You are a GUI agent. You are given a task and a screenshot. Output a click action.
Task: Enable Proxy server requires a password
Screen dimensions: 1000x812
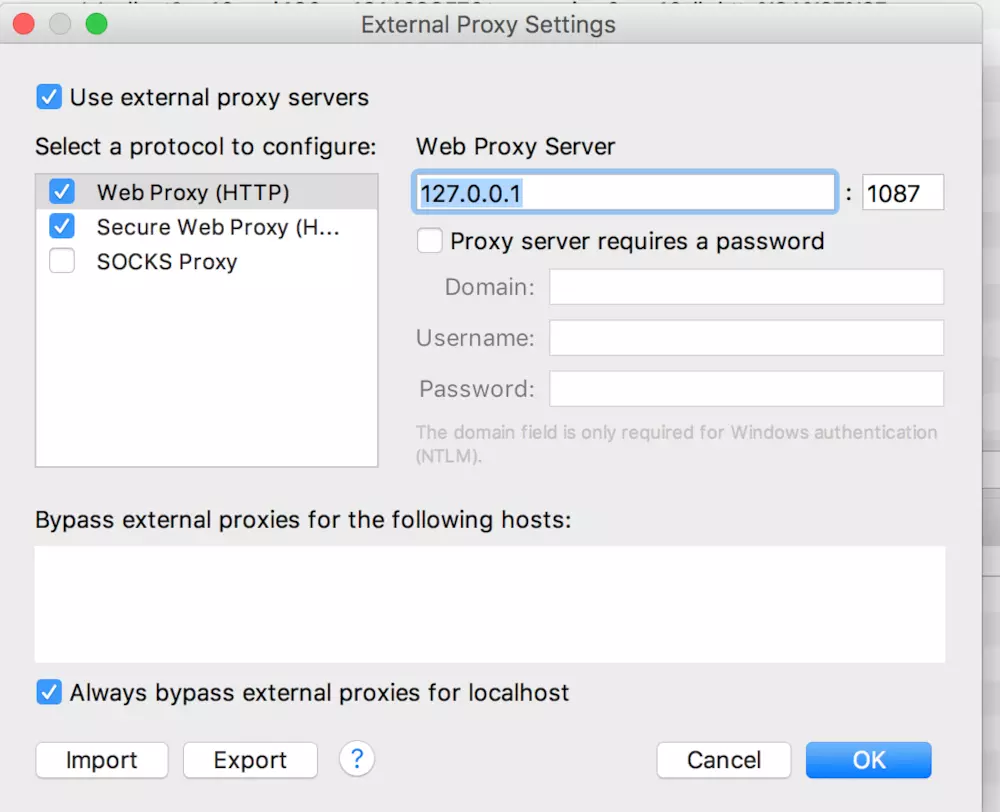[x=430, y=241]
